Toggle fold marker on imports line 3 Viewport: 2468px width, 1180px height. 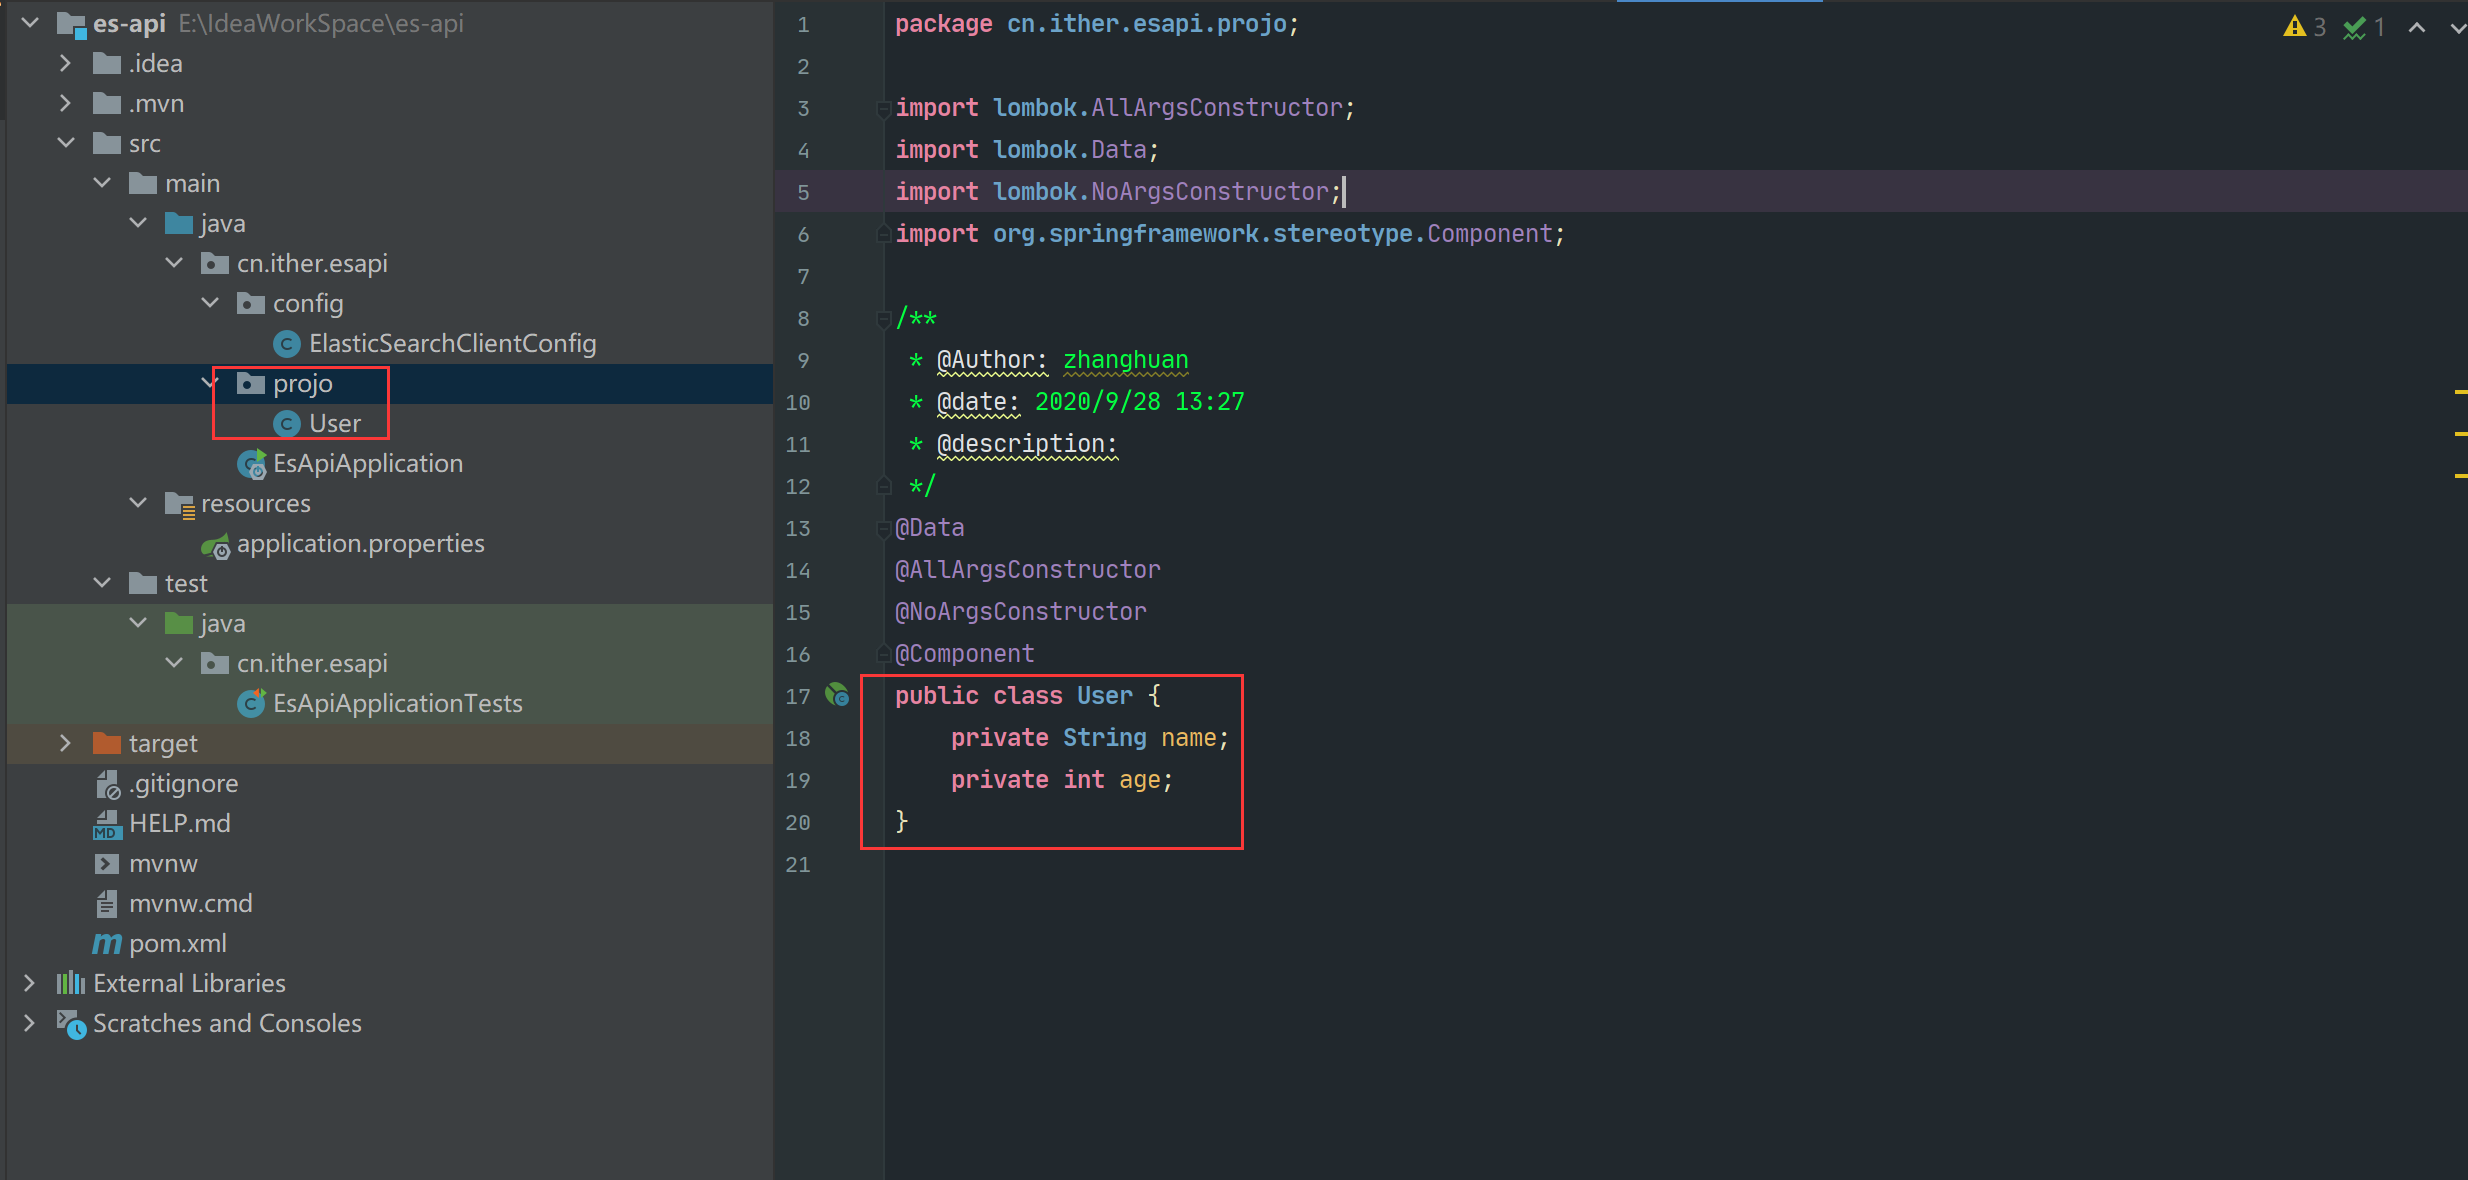point(883,108)
